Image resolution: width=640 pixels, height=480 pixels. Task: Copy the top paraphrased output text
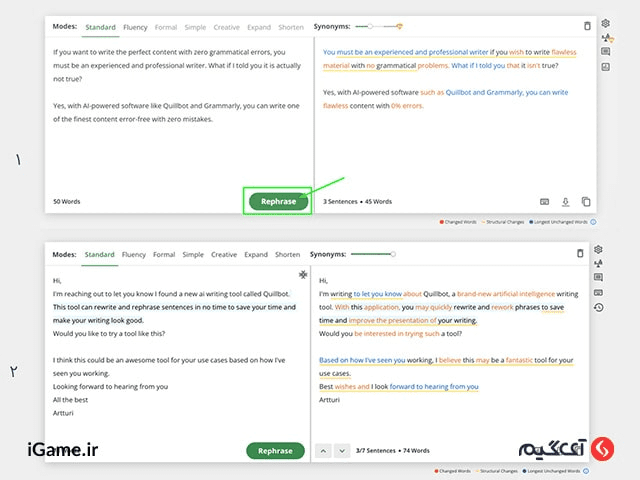[x=587, y=201]
